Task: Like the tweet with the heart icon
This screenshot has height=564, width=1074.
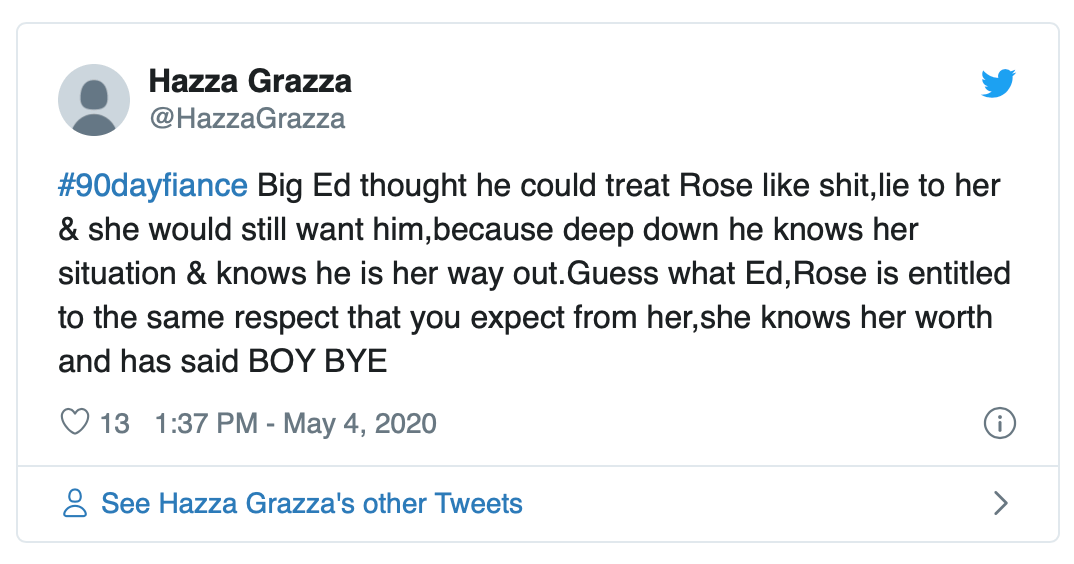Action: (75, 423)
